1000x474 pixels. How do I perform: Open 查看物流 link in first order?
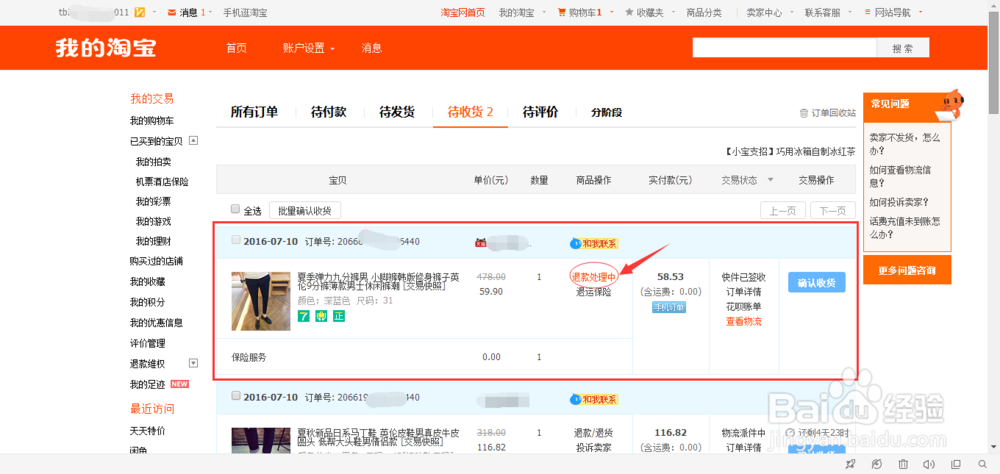tap(744, 322)
